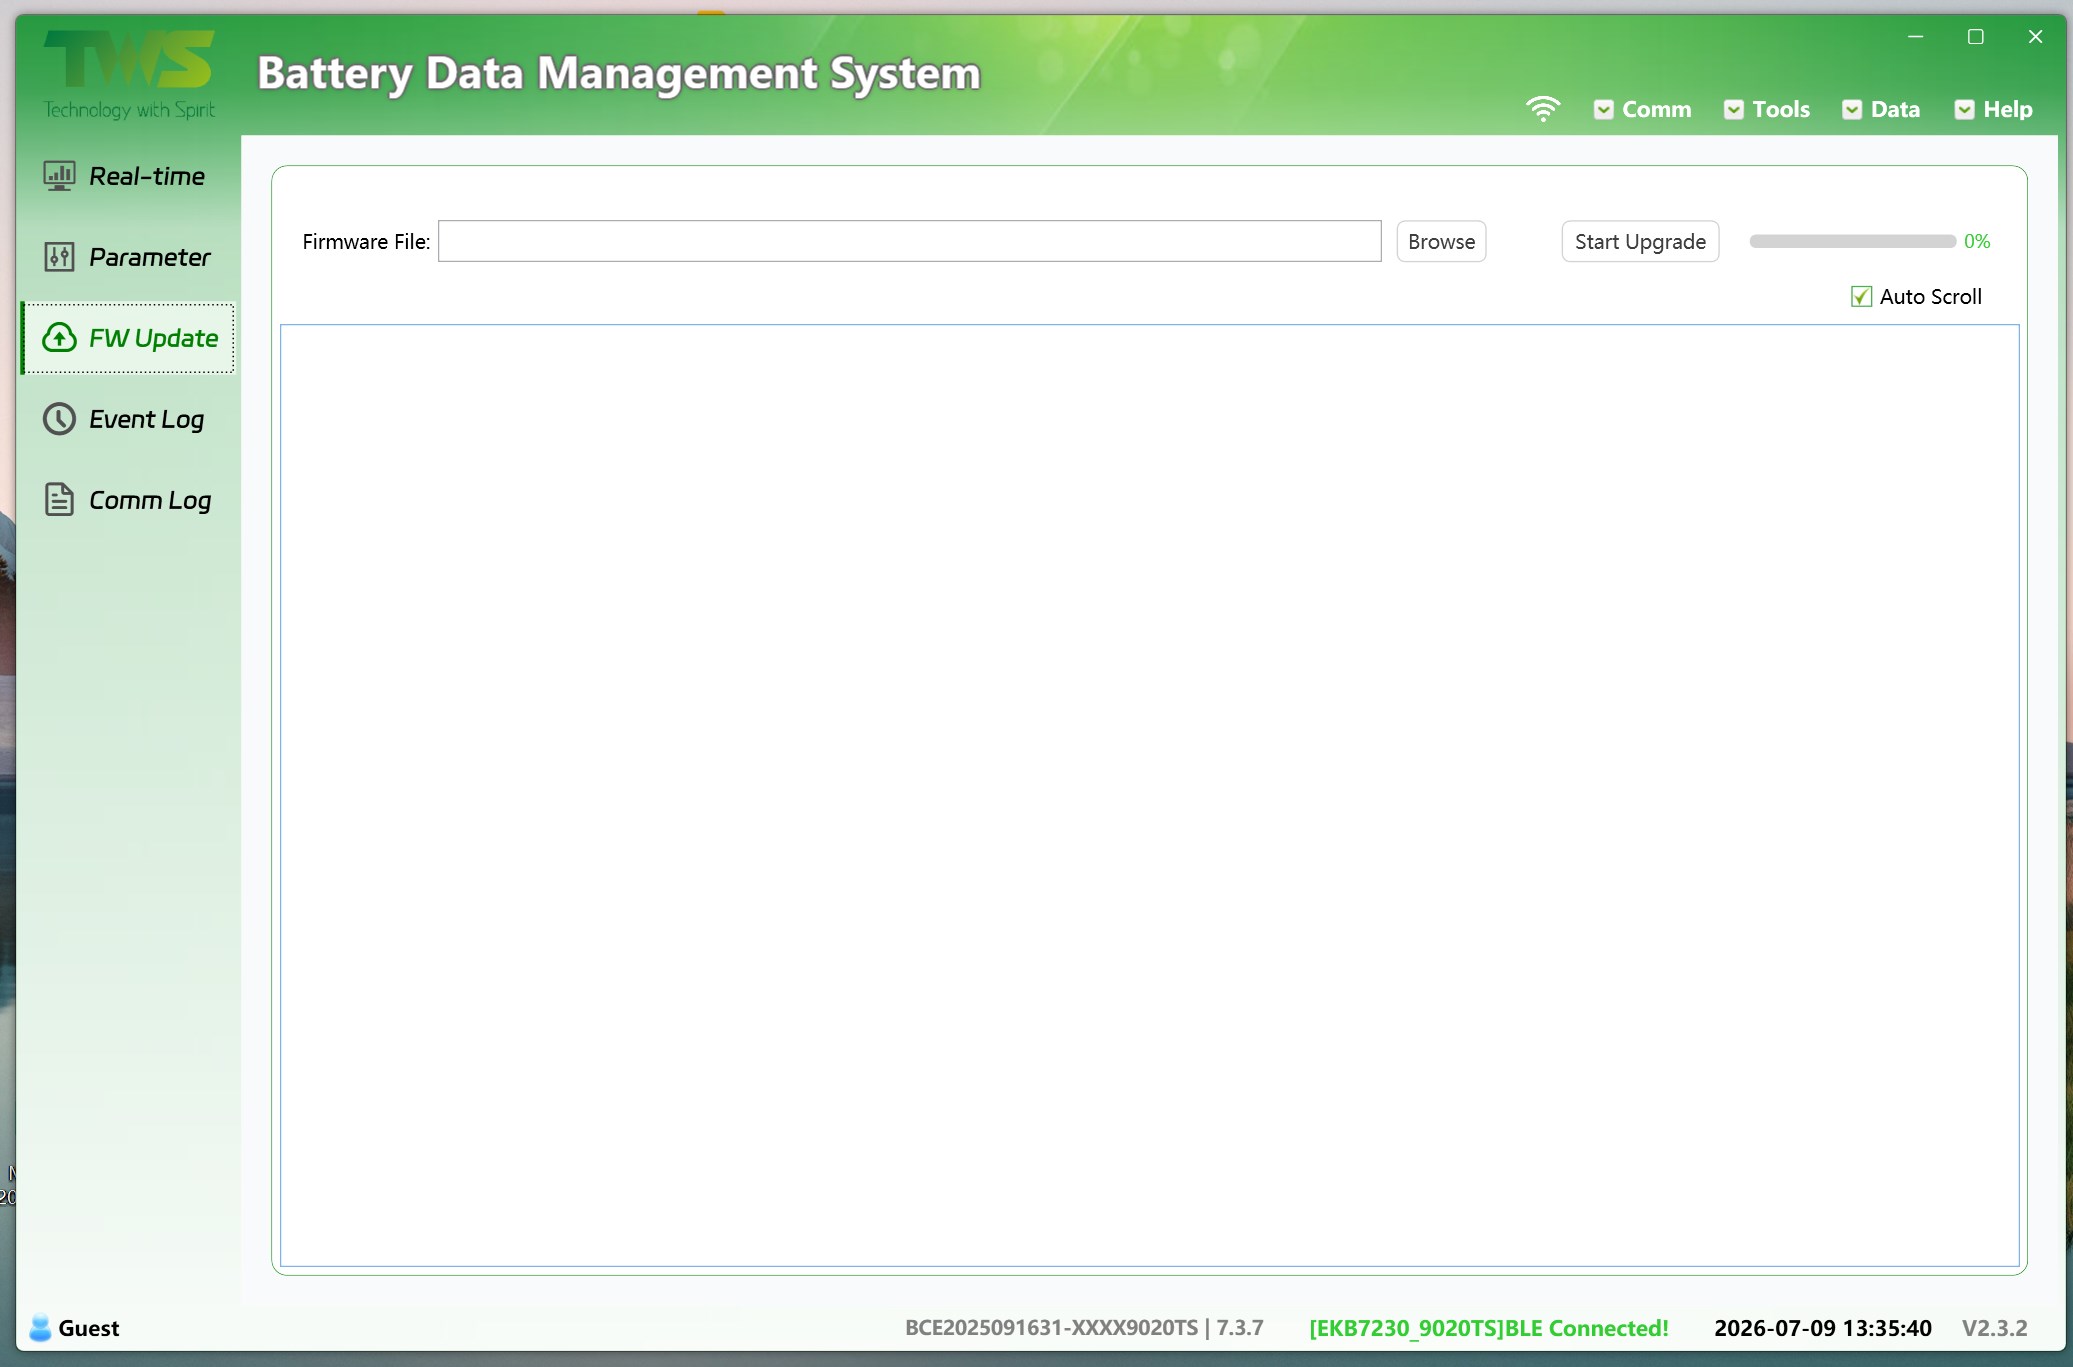The height and width of the screenshot is (1367, 2073).
Task: Click the Battery Data Management System title
Action: click(x=619, y=74)
